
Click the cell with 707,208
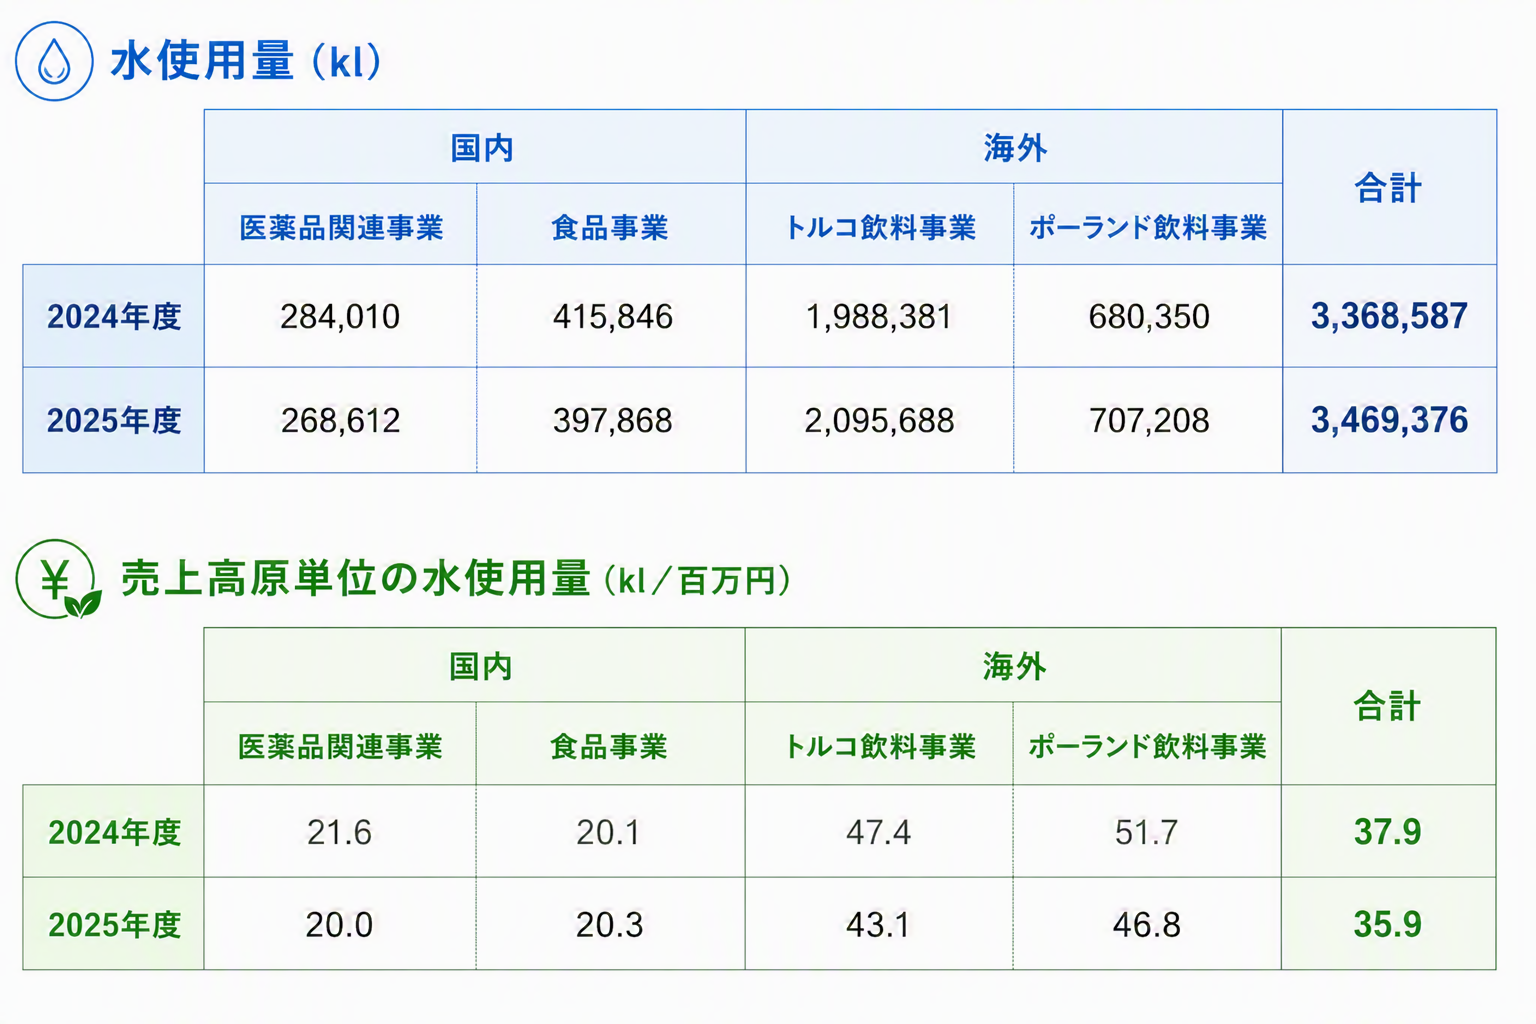tap(1148, 420)
